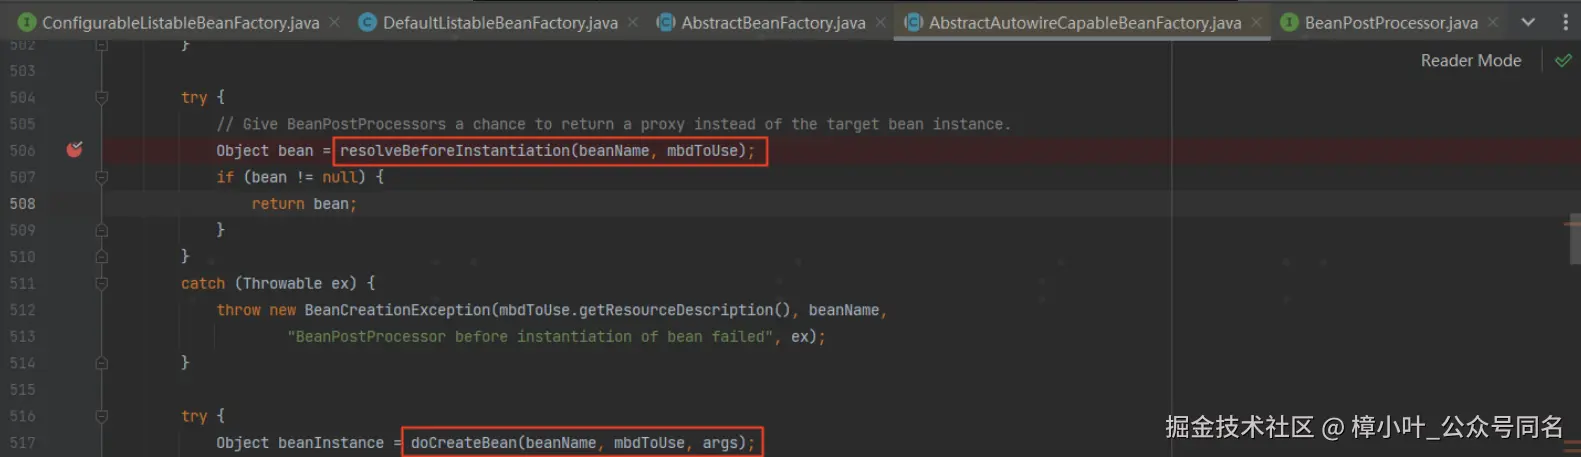This screenshot has height=457, width=1581.
Task: Select AbstractAutowireCapableBeanFactory.java tab
Action: (1085, 22)
